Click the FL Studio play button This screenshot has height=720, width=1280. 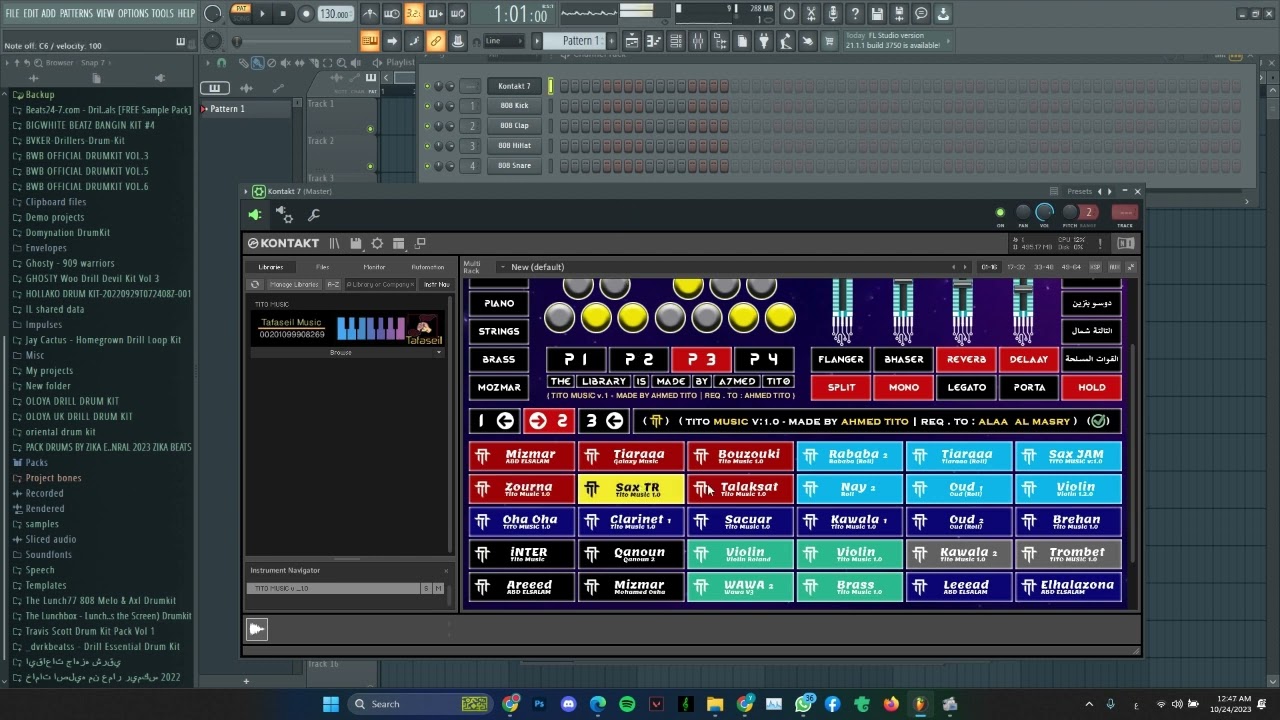click(262, 14)
